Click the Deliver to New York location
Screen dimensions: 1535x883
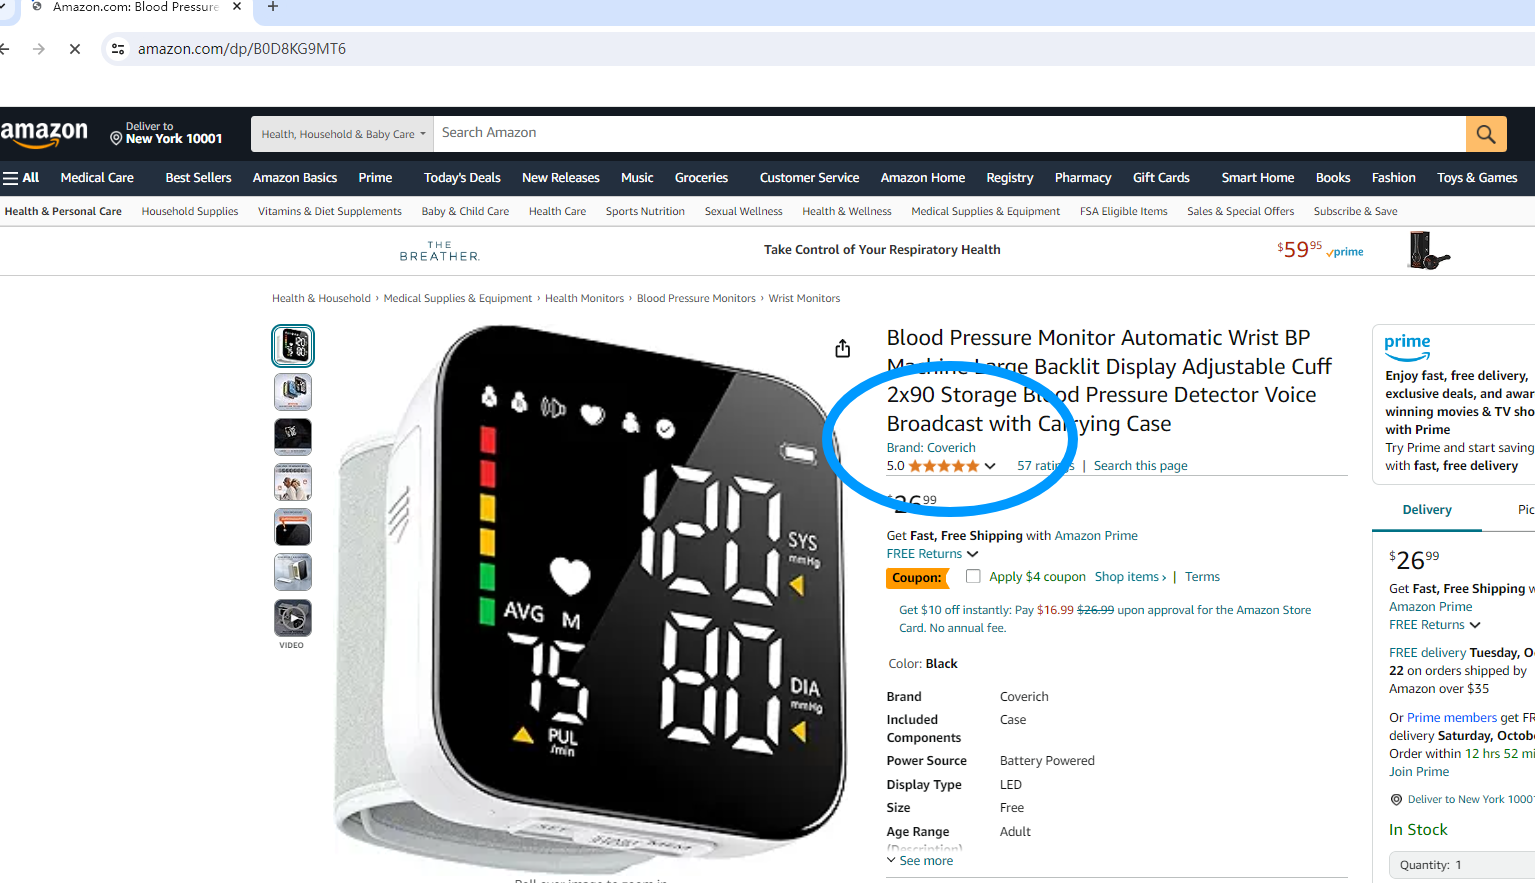point(166,133)
